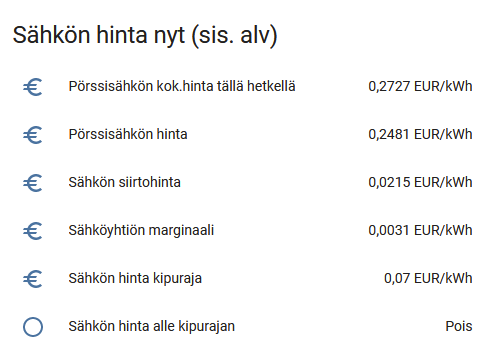Image resolution: width=488 pixels, height=360 pixels.
Task: Open Sähkön hinta alle kipurajan sensor
Action: click(152, 326)
